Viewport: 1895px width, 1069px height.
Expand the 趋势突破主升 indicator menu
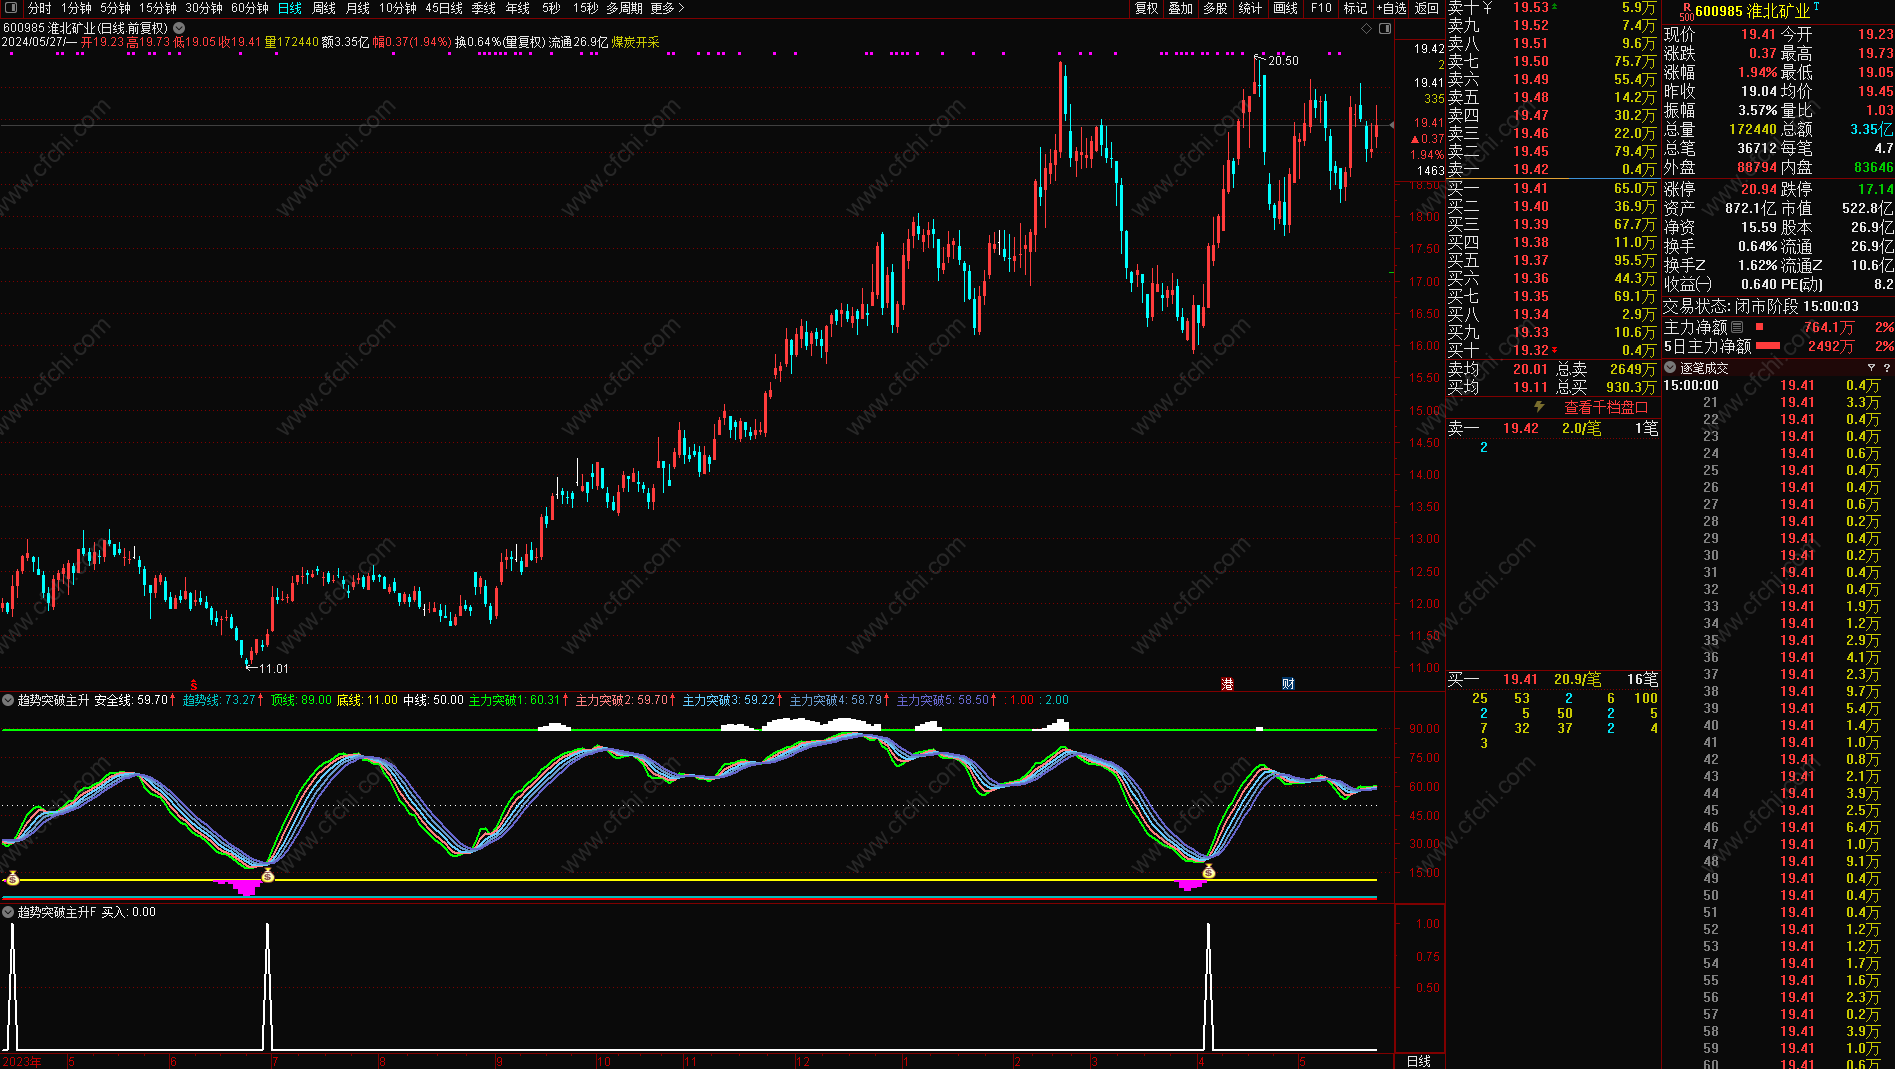tap(8, 700)
